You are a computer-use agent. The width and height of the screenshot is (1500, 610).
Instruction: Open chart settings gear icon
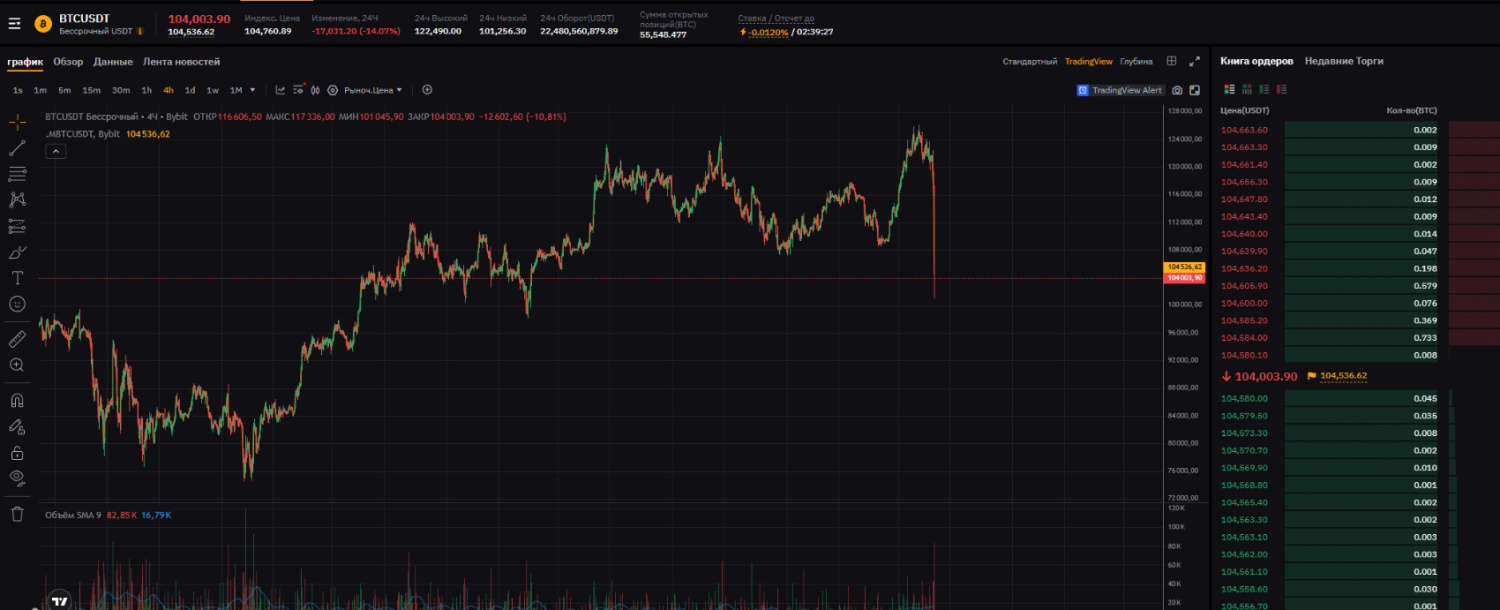click(333, 90)
